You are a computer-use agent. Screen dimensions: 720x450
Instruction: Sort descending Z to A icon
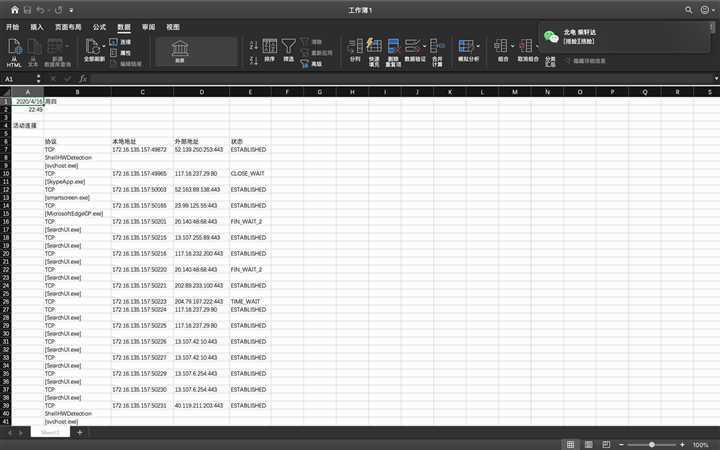pos(253,60)
